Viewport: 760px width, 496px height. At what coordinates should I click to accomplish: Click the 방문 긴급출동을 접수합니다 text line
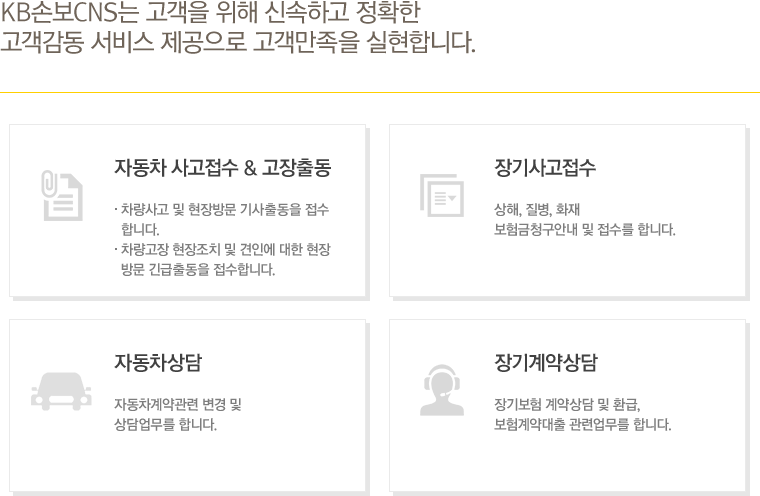(197, 269)
